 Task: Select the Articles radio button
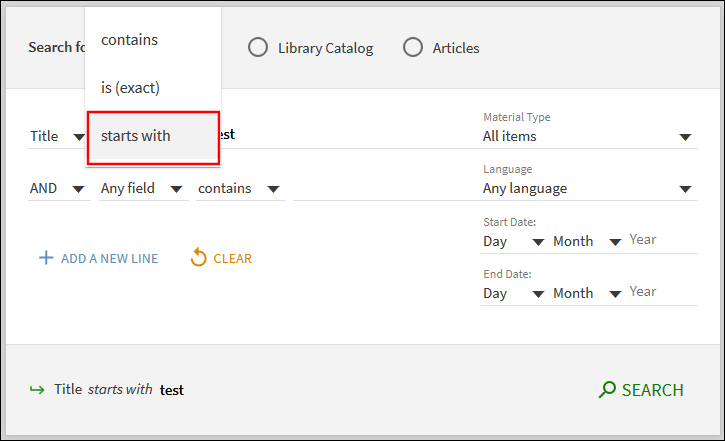[x=413, y=47]
